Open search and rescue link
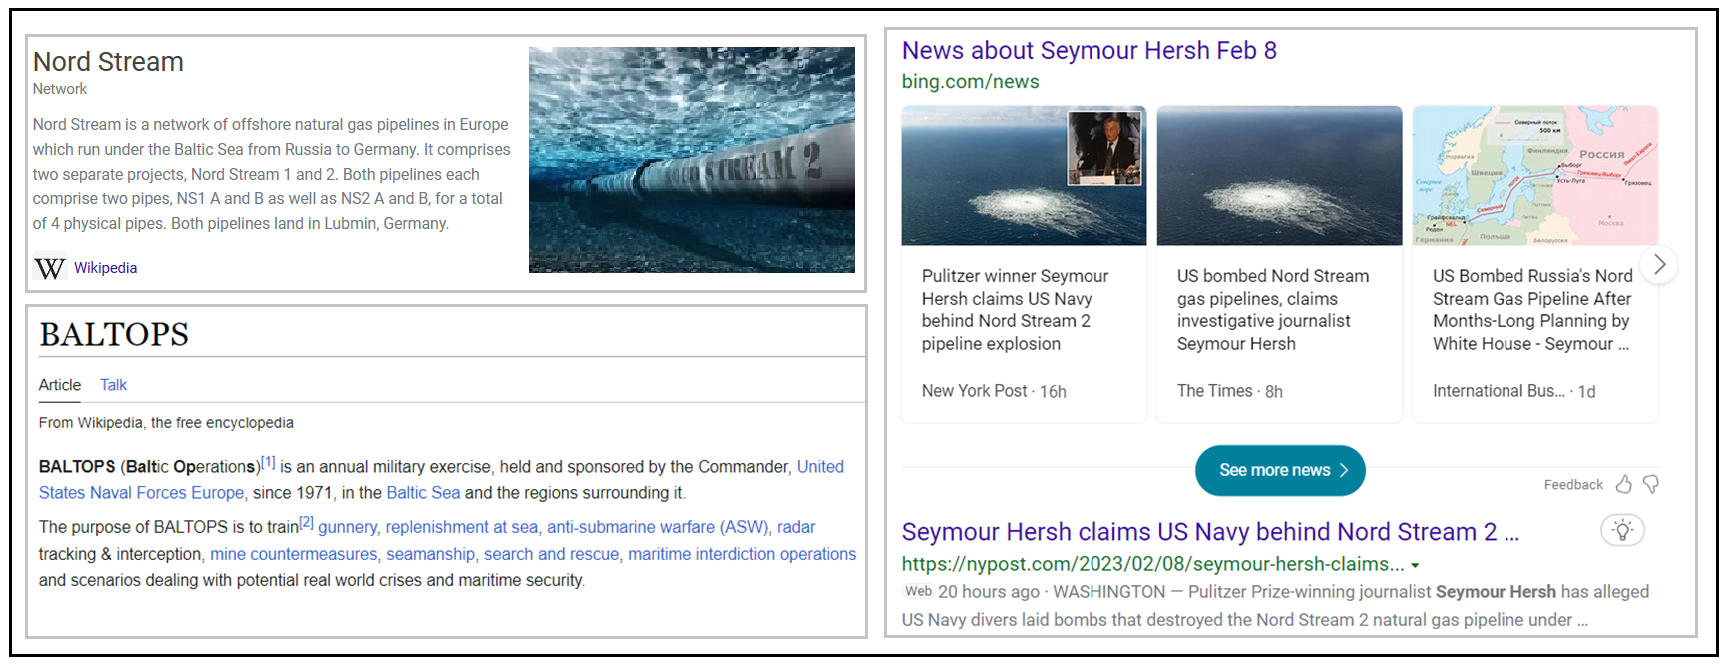Image resolution: width=1722 pixels, height=670 pixels. point(552,554)
